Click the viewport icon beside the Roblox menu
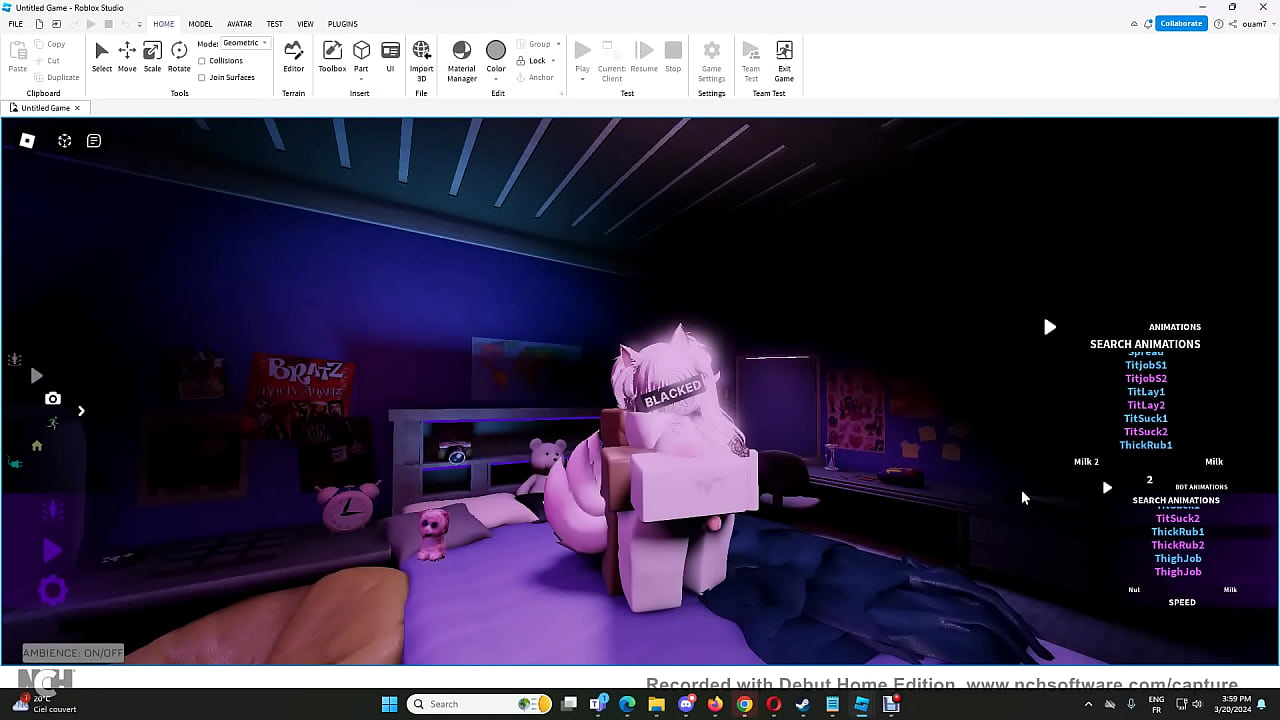This screenshot has width=1280, height=720. (x=64, y=141)
